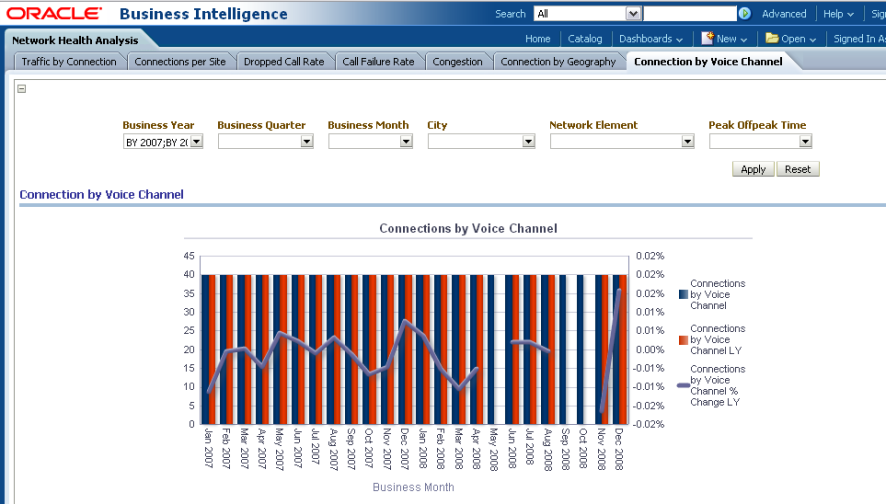Click the Open folder icon
The height and width of the screenshot is (504, 886).
(772, 38)
